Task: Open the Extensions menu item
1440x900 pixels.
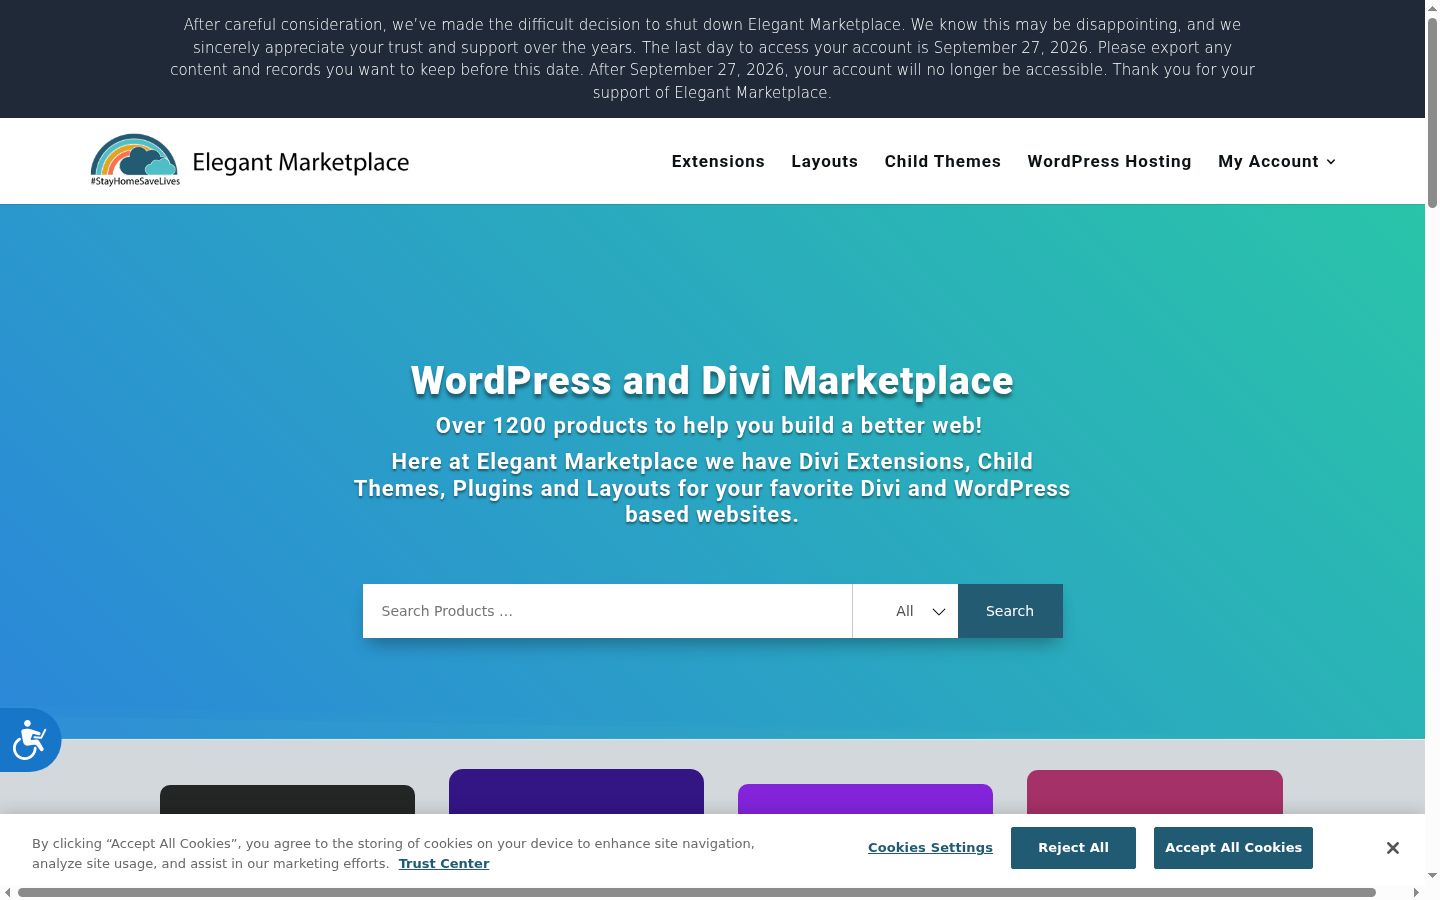Action: pyautogui.click(x=718, y=162)
